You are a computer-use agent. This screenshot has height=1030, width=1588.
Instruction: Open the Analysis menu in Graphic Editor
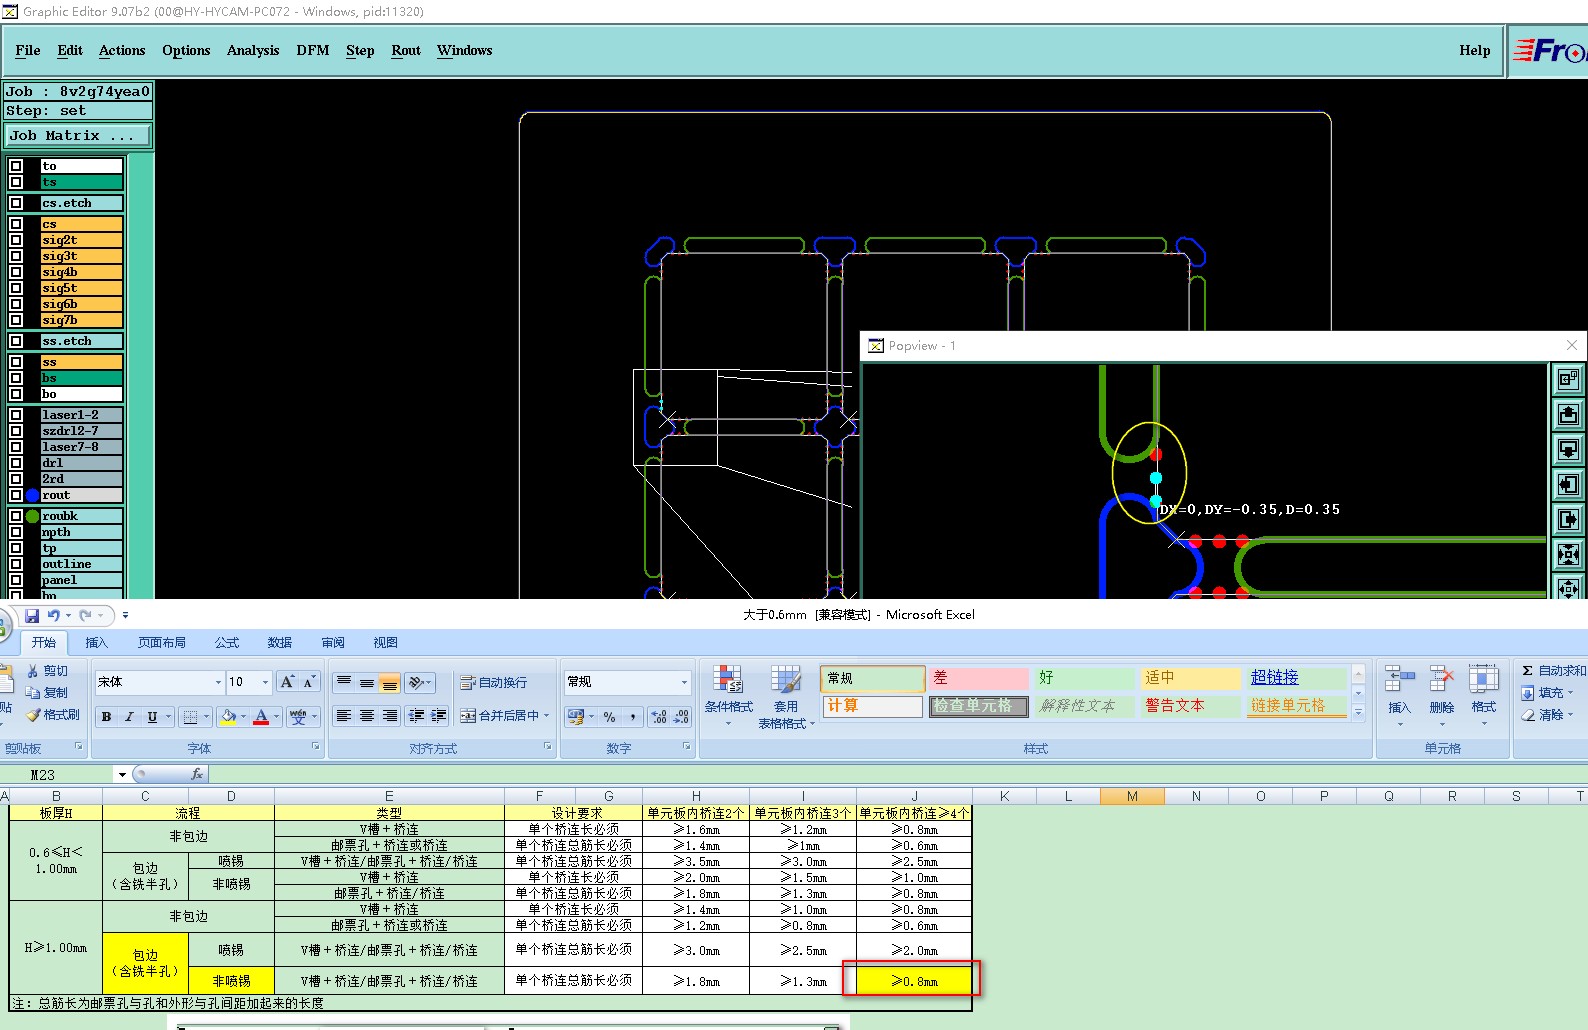[253, 50]
